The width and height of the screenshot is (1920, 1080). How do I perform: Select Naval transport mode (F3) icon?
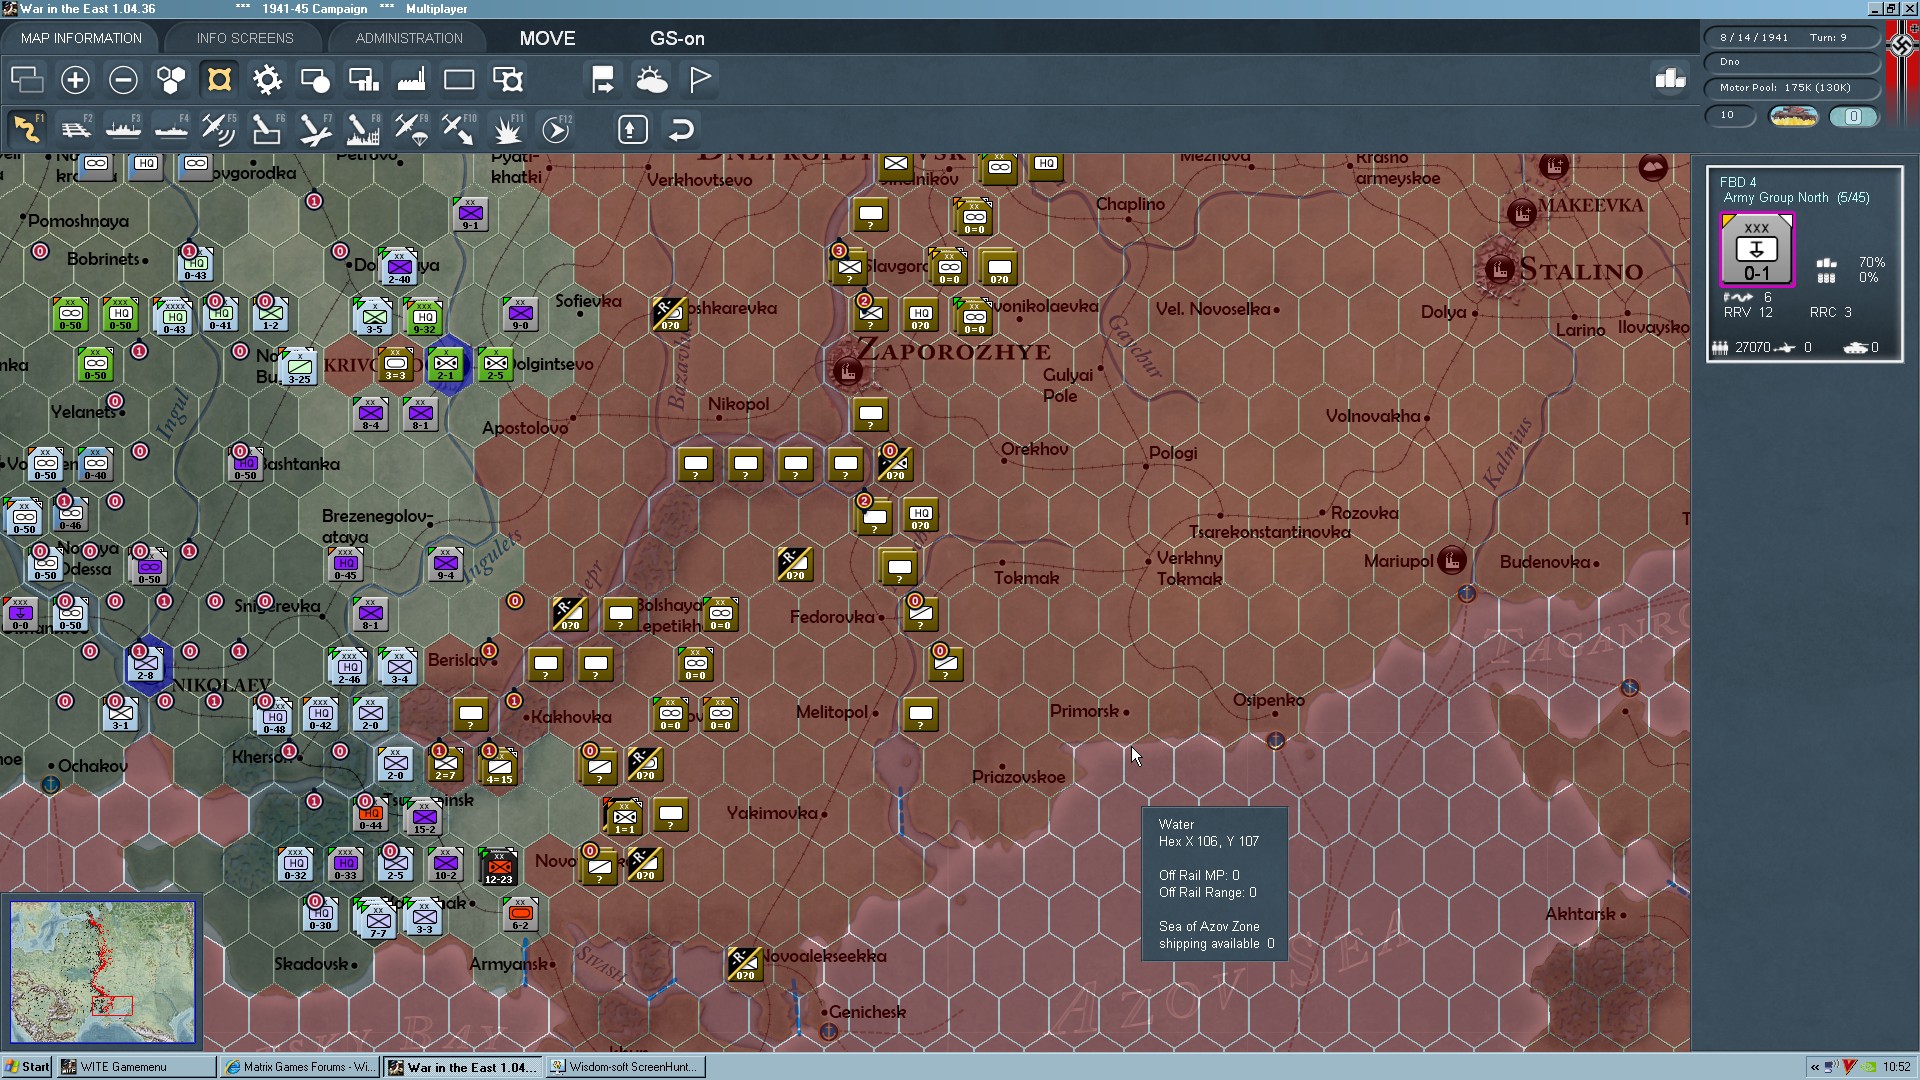tap(123, 129)
